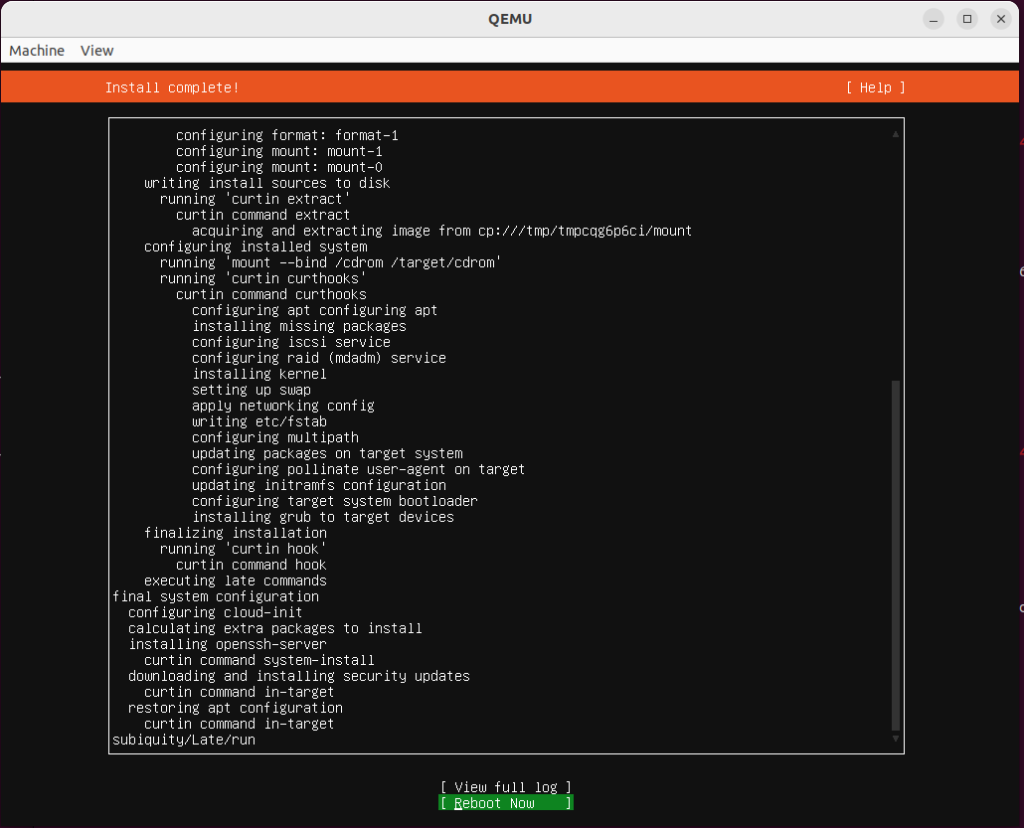
Task: Minimize the QEMU window
Action: tap(933, 19)
